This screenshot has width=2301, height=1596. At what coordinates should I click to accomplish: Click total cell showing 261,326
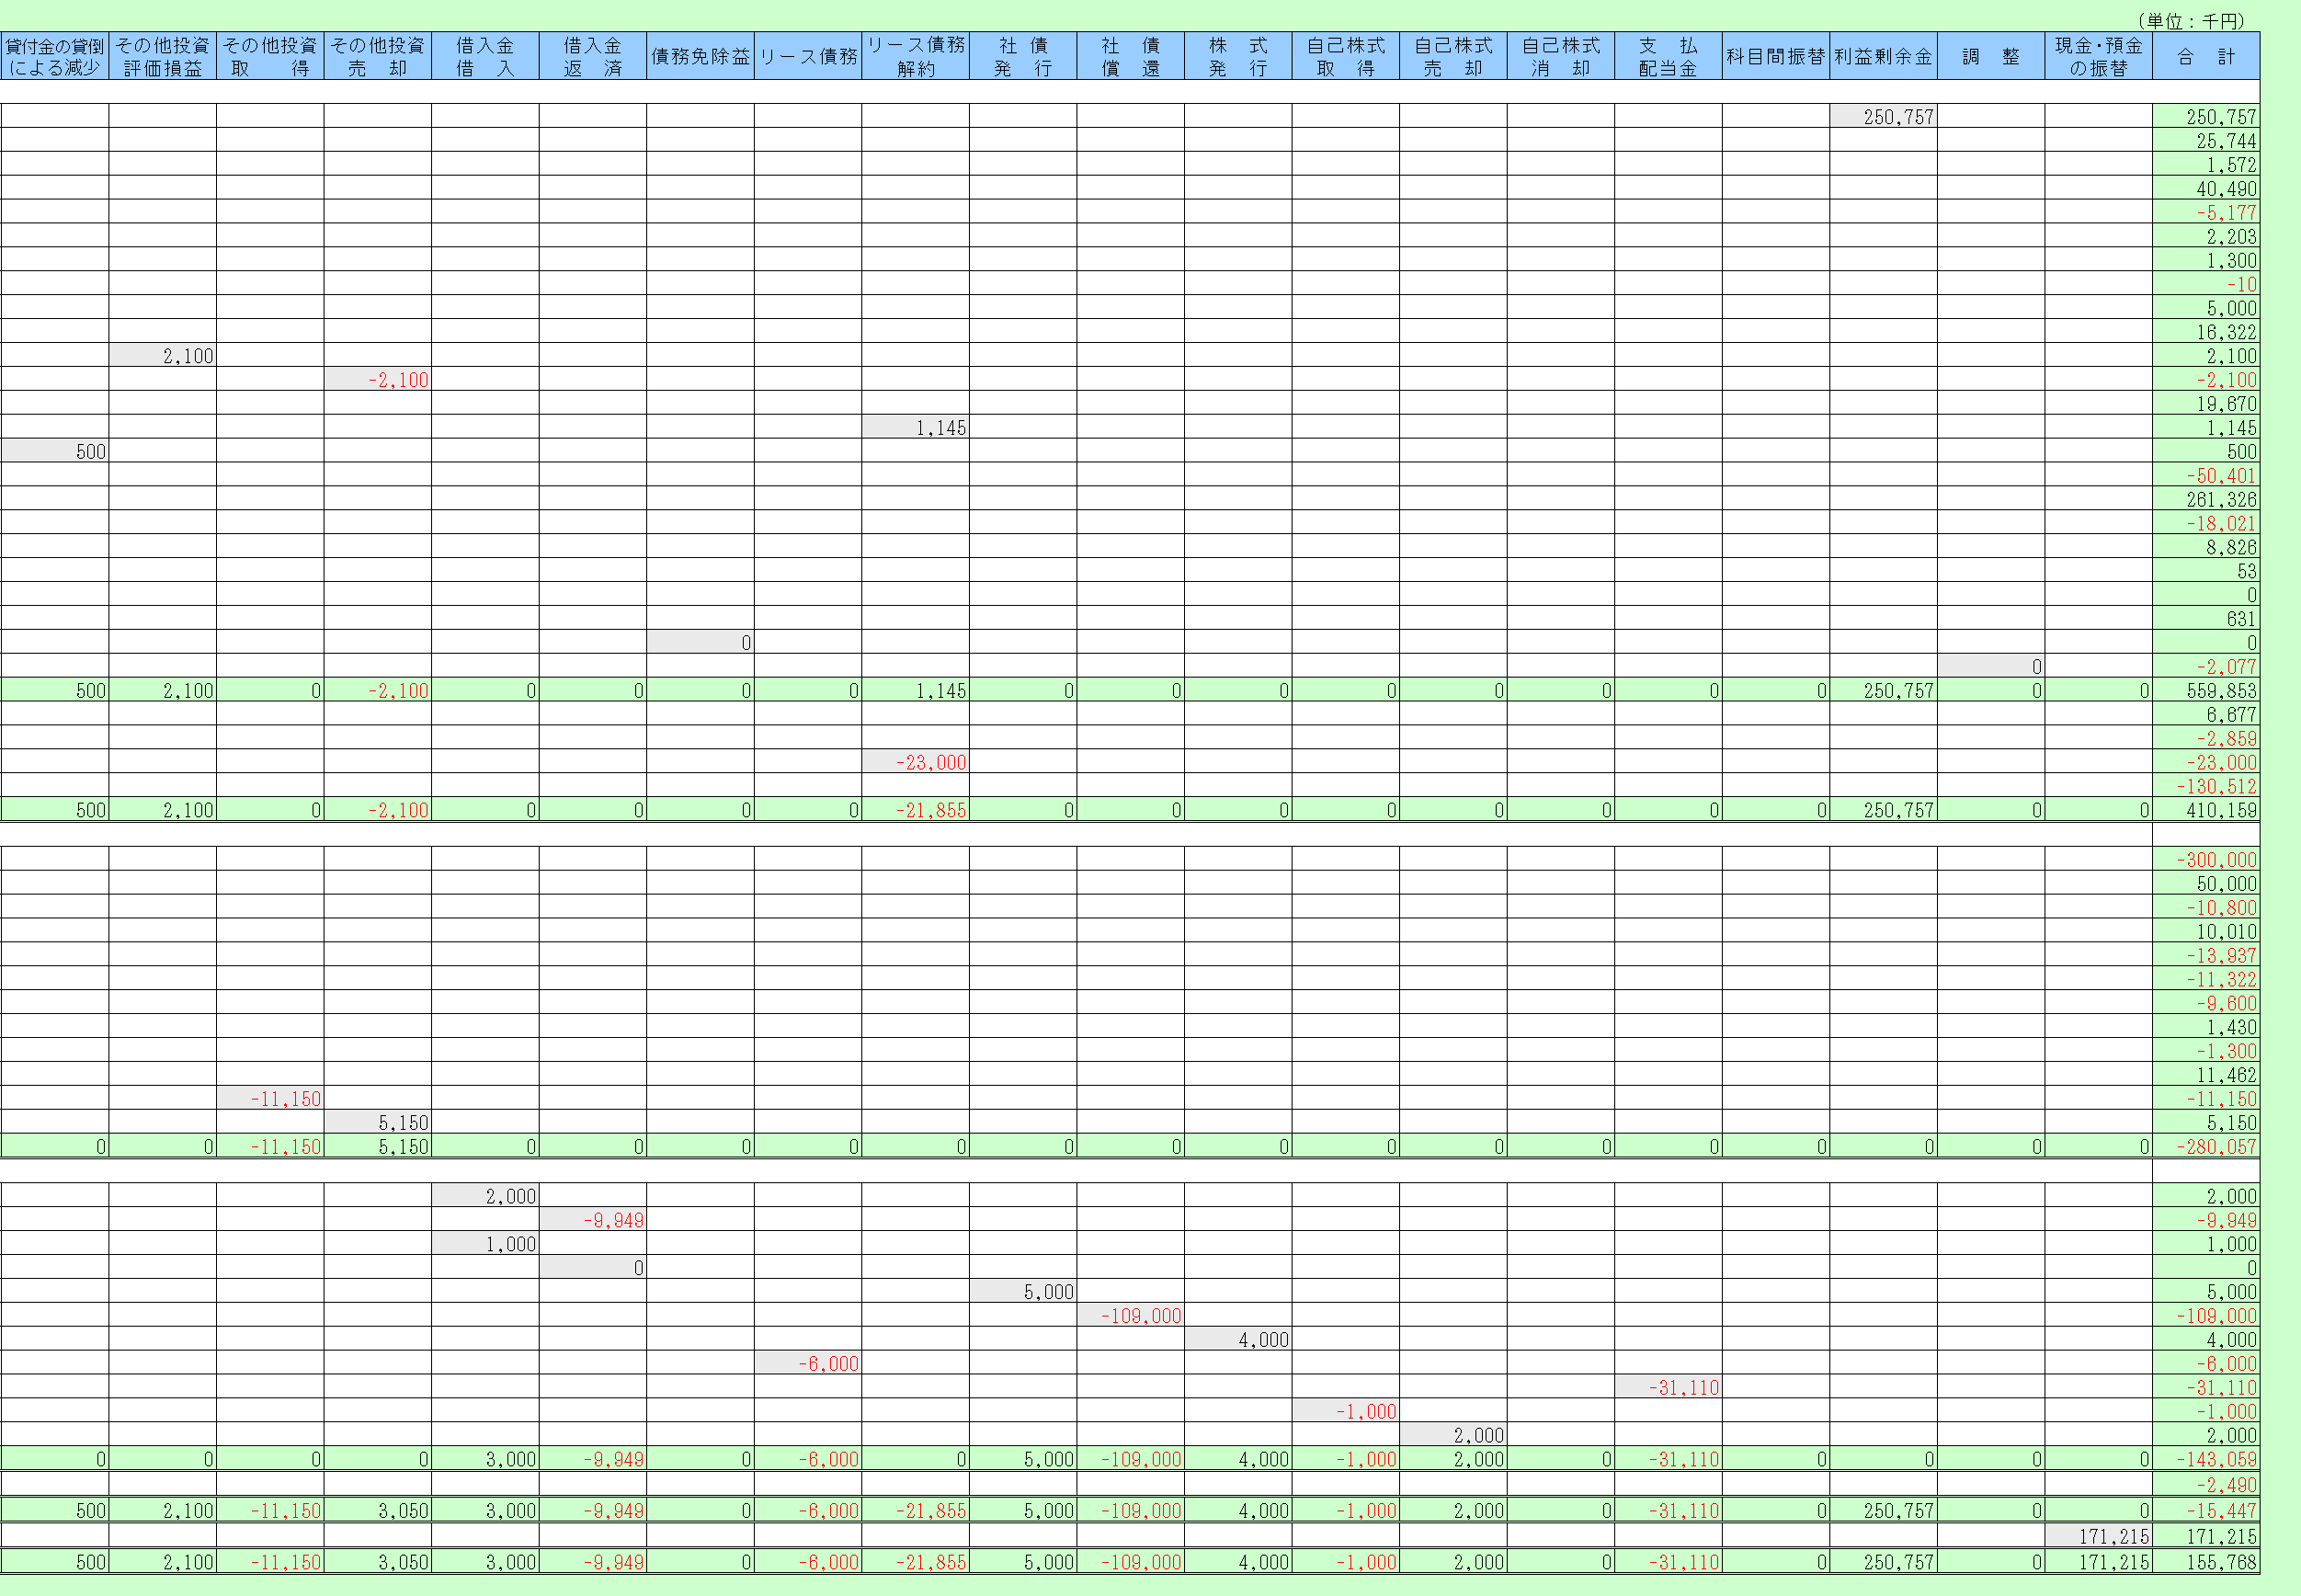pos(2206,500)
